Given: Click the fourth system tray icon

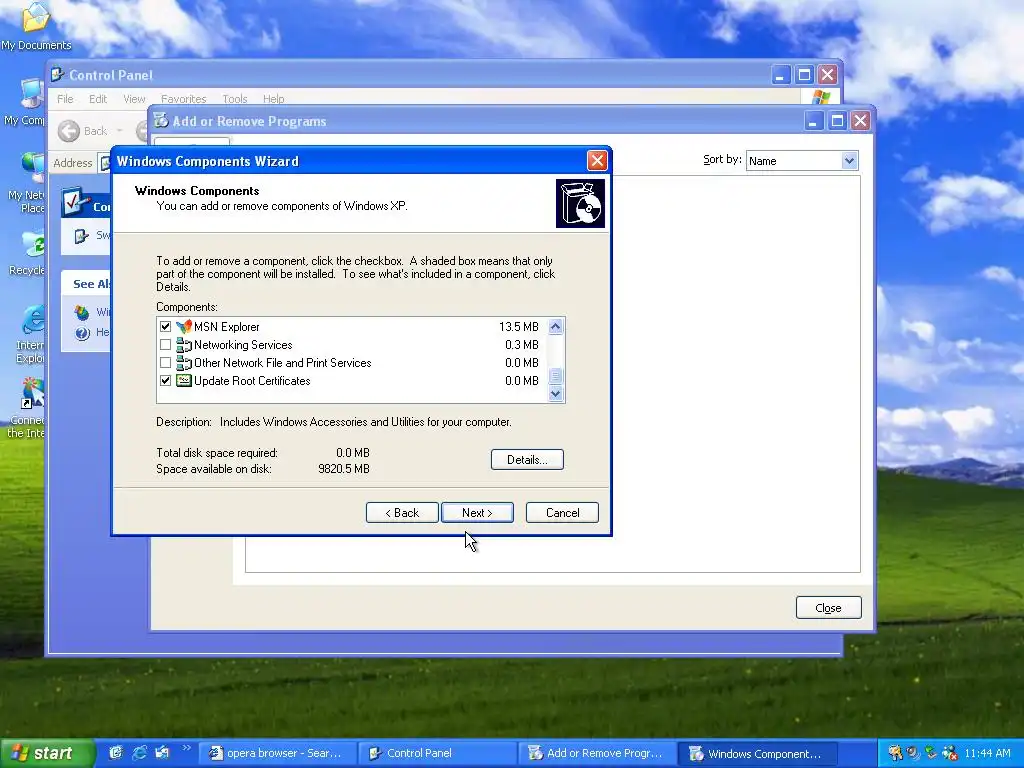Looking at the screenshot, I should click(950, 753).
